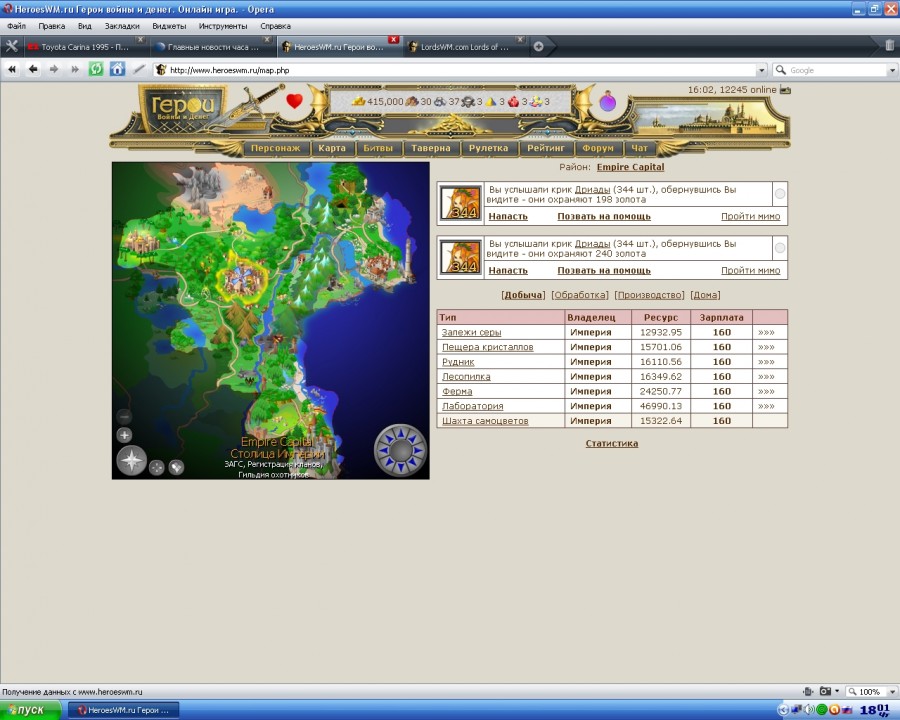Open the Персонаж game menu
The width and height of the screenshot is (900, 720).
[x=276, y=148]
